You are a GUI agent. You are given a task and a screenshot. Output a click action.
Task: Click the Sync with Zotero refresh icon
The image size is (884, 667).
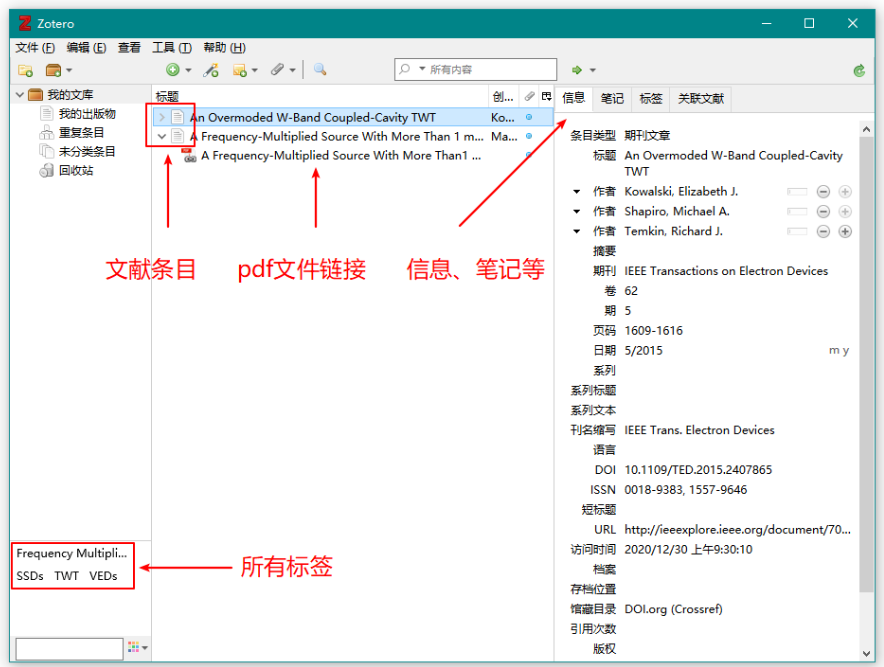click(x=859, y=70)
